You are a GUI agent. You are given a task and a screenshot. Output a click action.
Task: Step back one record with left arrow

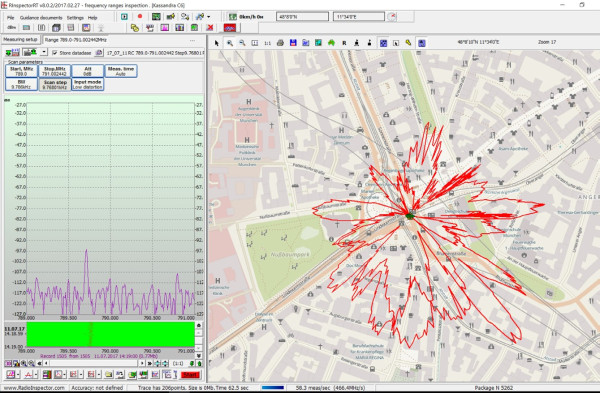click(46, 363)
